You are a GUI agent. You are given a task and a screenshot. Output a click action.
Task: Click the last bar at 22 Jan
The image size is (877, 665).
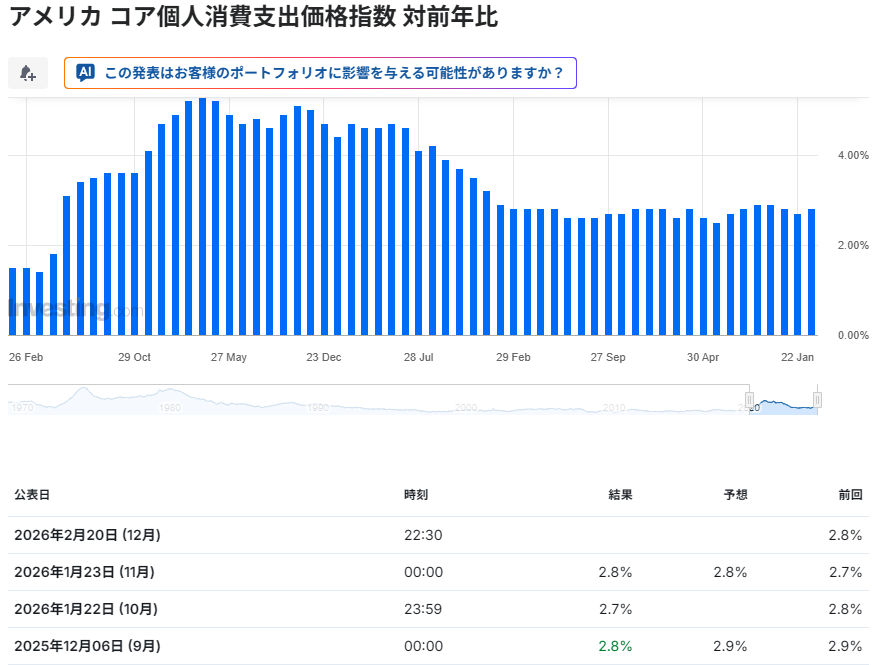812,272
